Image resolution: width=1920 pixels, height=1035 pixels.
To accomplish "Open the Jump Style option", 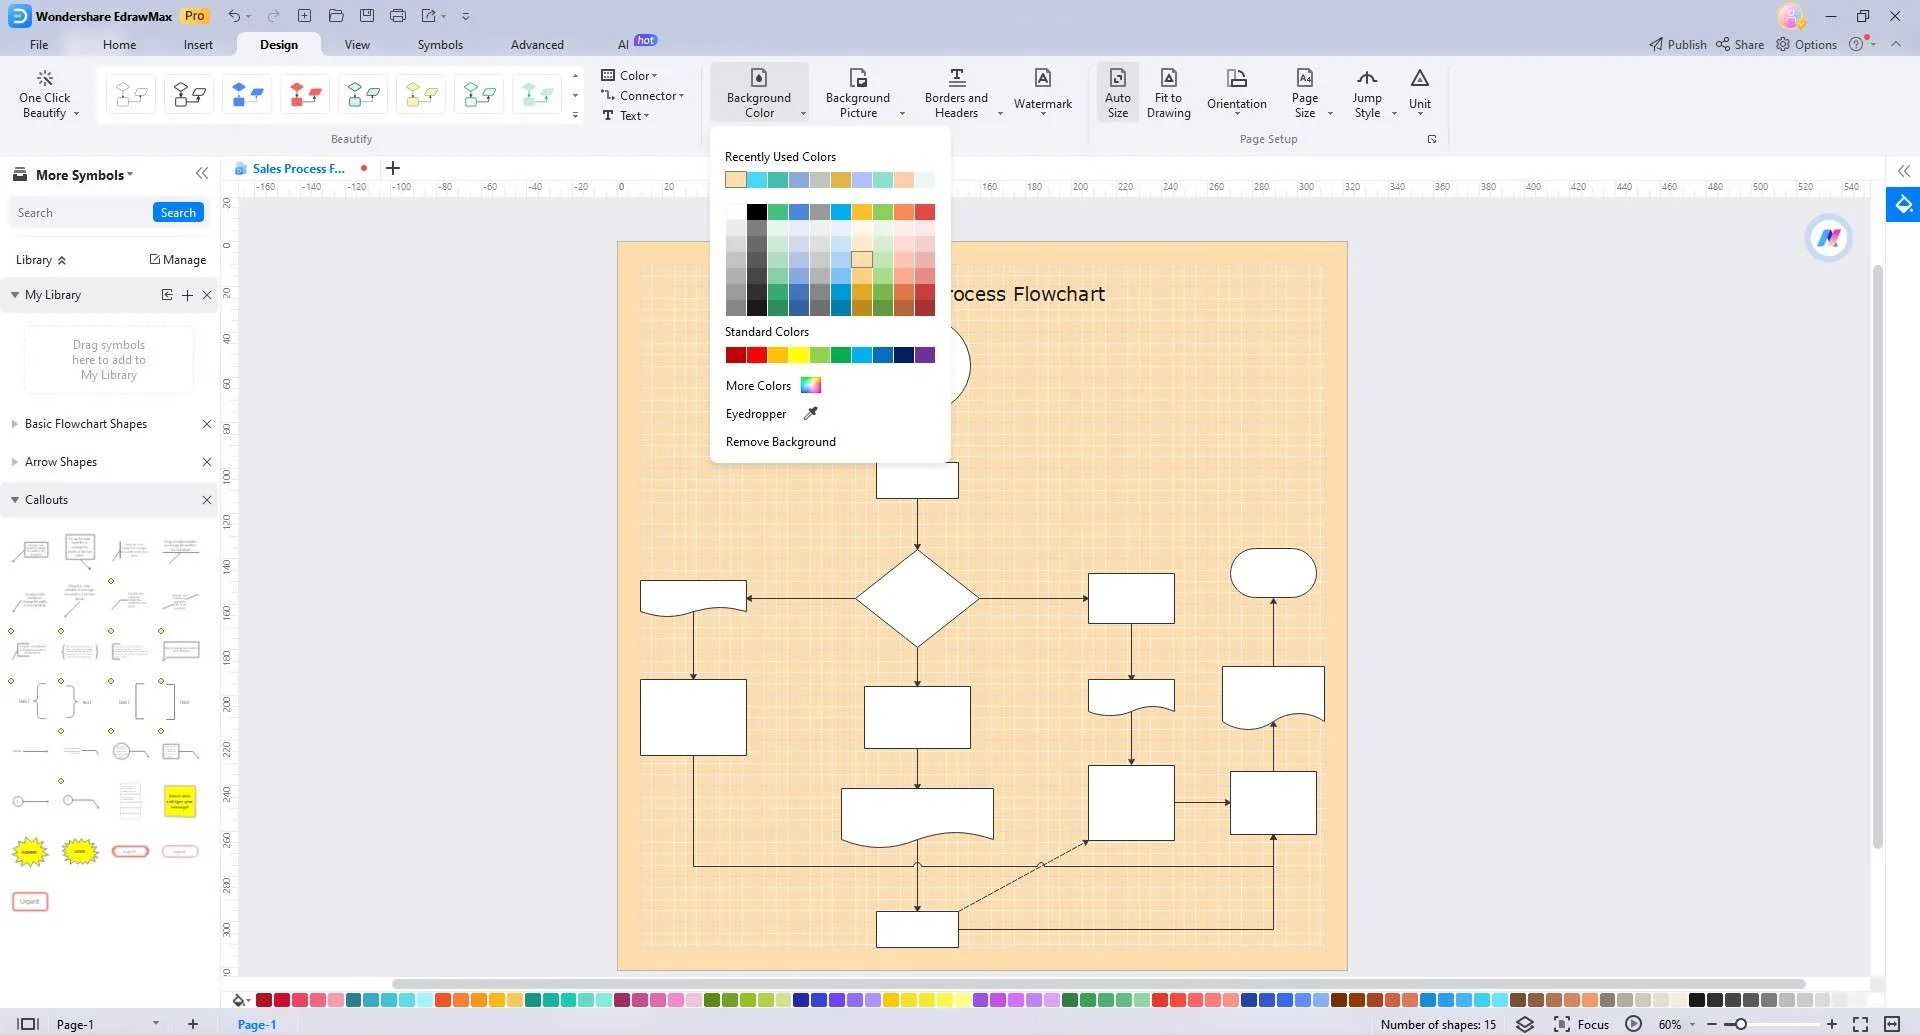I will (x=1367, y=93).
